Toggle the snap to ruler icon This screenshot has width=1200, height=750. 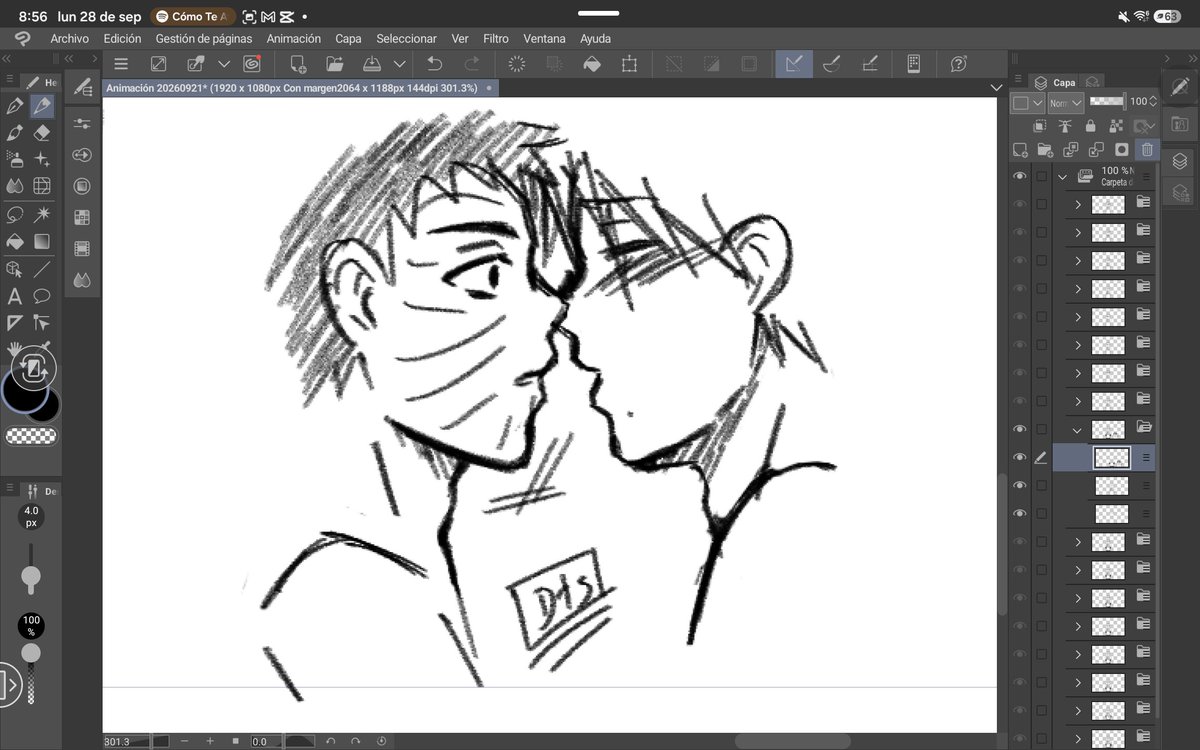point(794,64)
